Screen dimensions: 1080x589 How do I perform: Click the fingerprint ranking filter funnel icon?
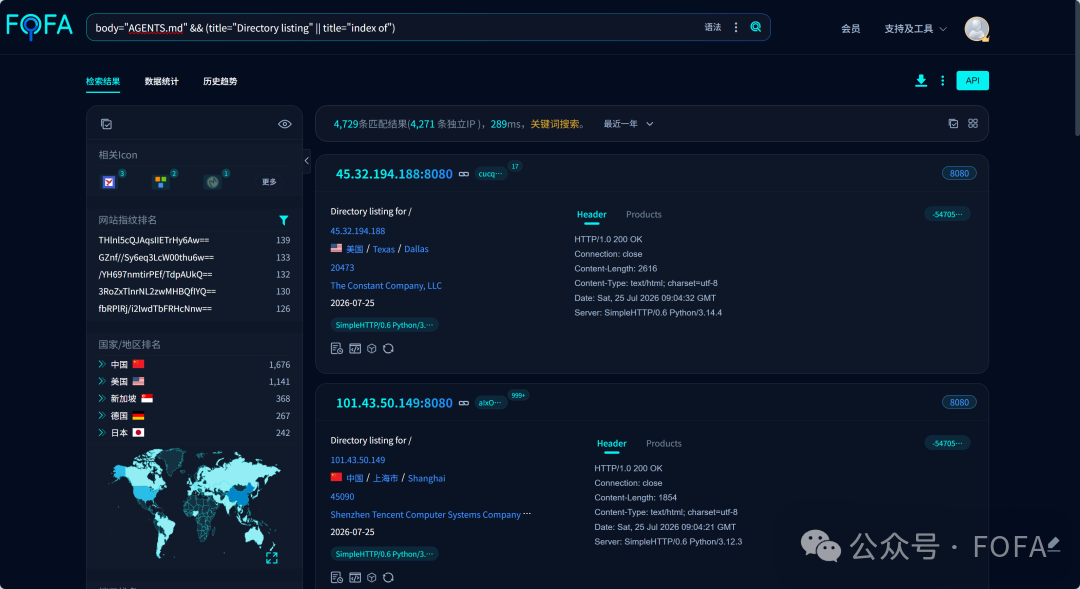coord(283,220)
